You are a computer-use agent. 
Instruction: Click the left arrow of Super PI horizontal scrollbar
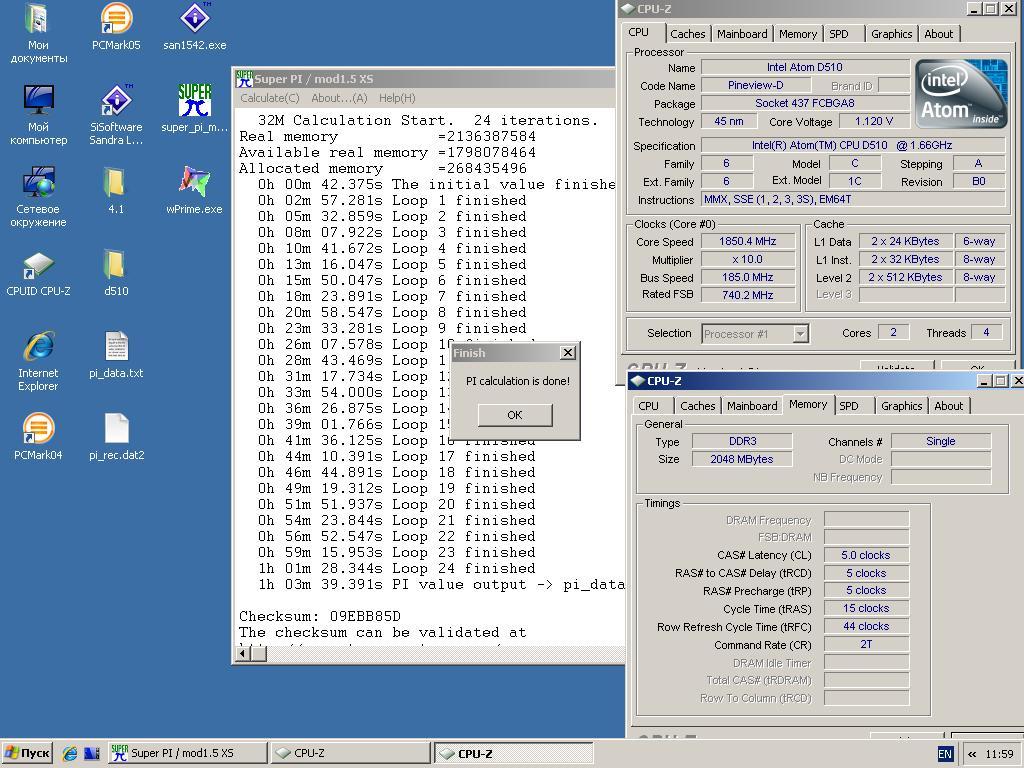point(243,653)
